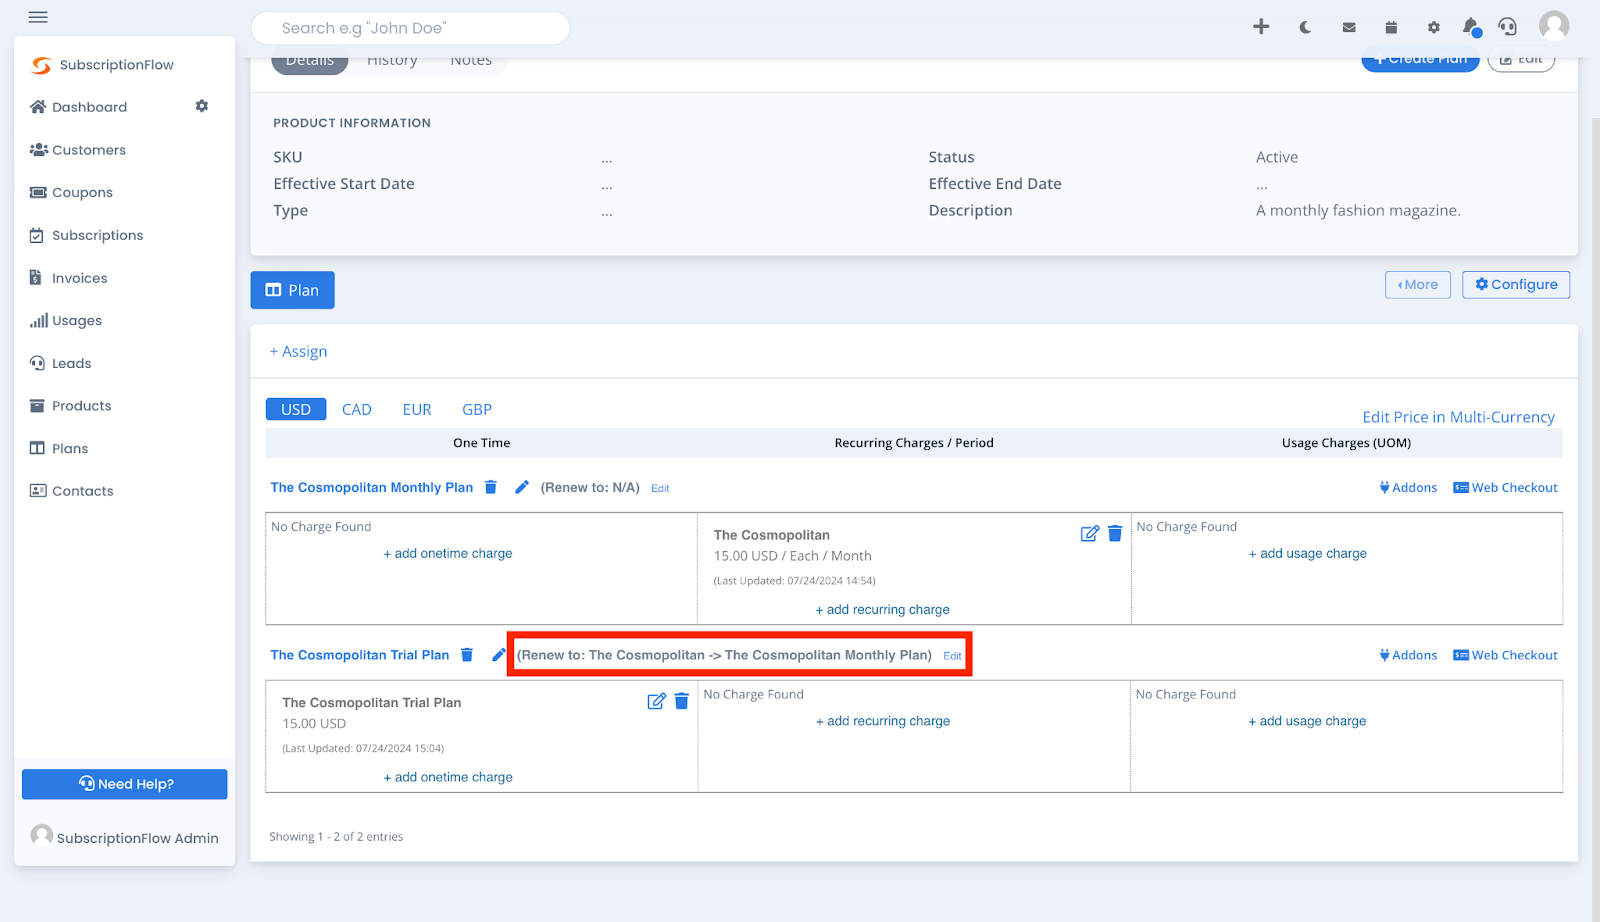Edit Monthly Plan with pencil icon

click(522, 487)
